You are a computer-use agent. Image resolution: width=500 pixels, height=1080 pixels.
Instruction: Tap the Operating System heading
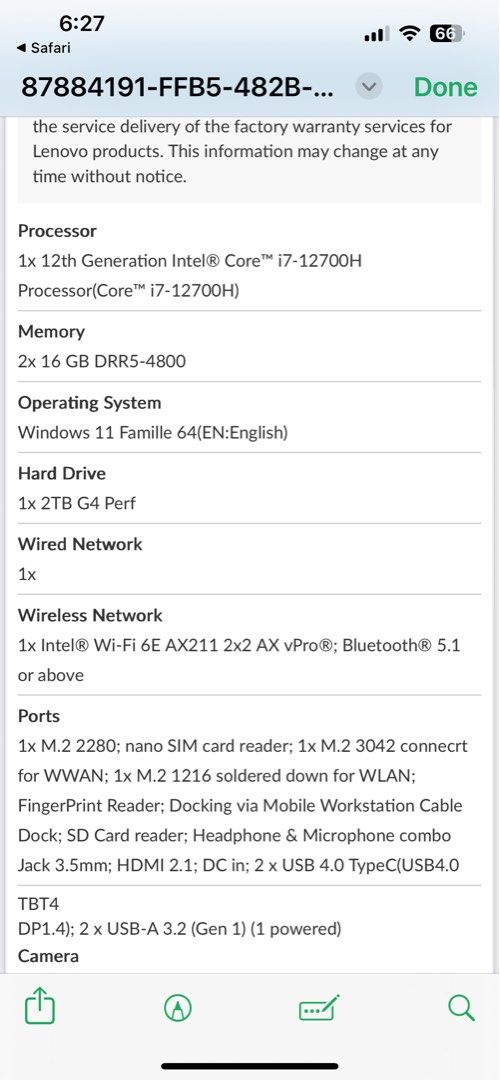coord(90,403)
